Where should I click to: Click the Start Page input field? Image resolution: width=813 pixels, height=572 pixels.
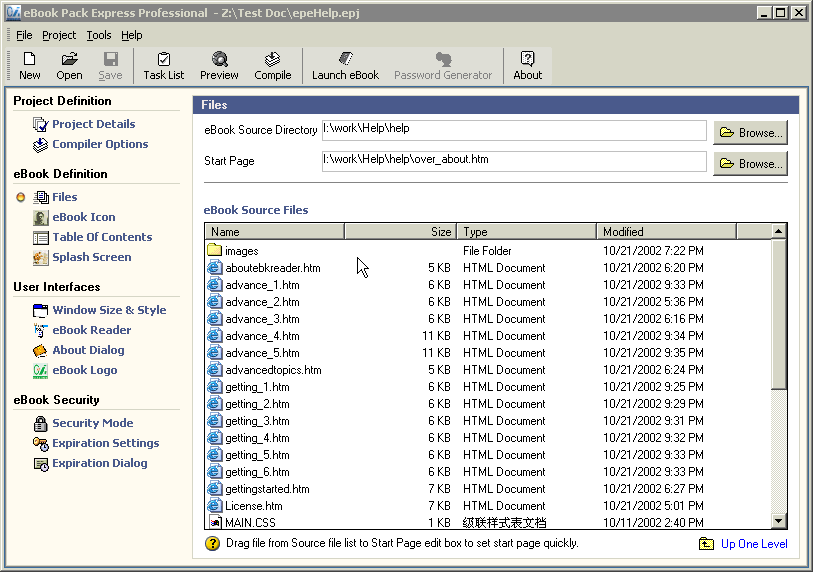[x=514, y=161]
